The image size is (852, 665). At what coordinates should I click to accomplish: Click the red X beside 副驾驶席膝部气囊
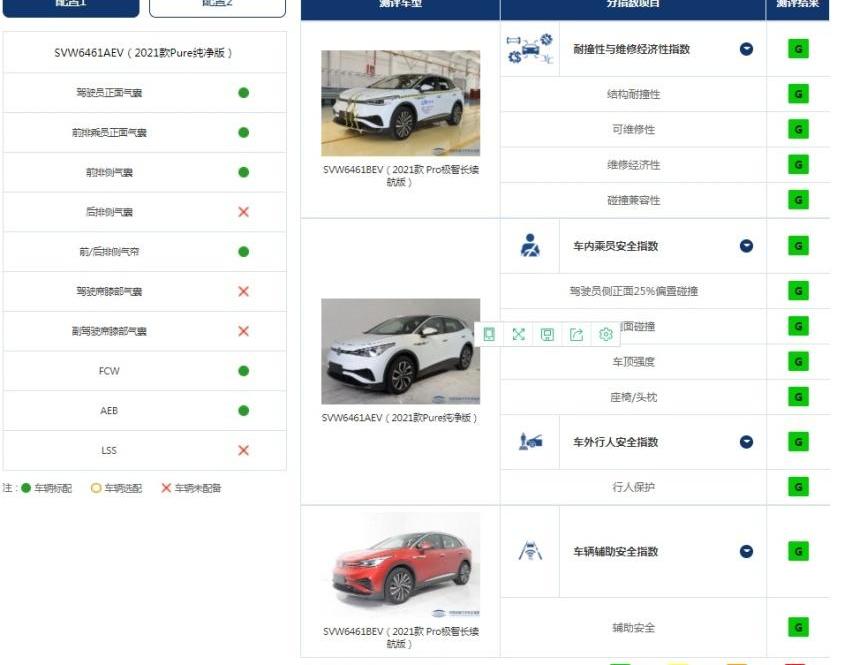click(x=243, y=331)
